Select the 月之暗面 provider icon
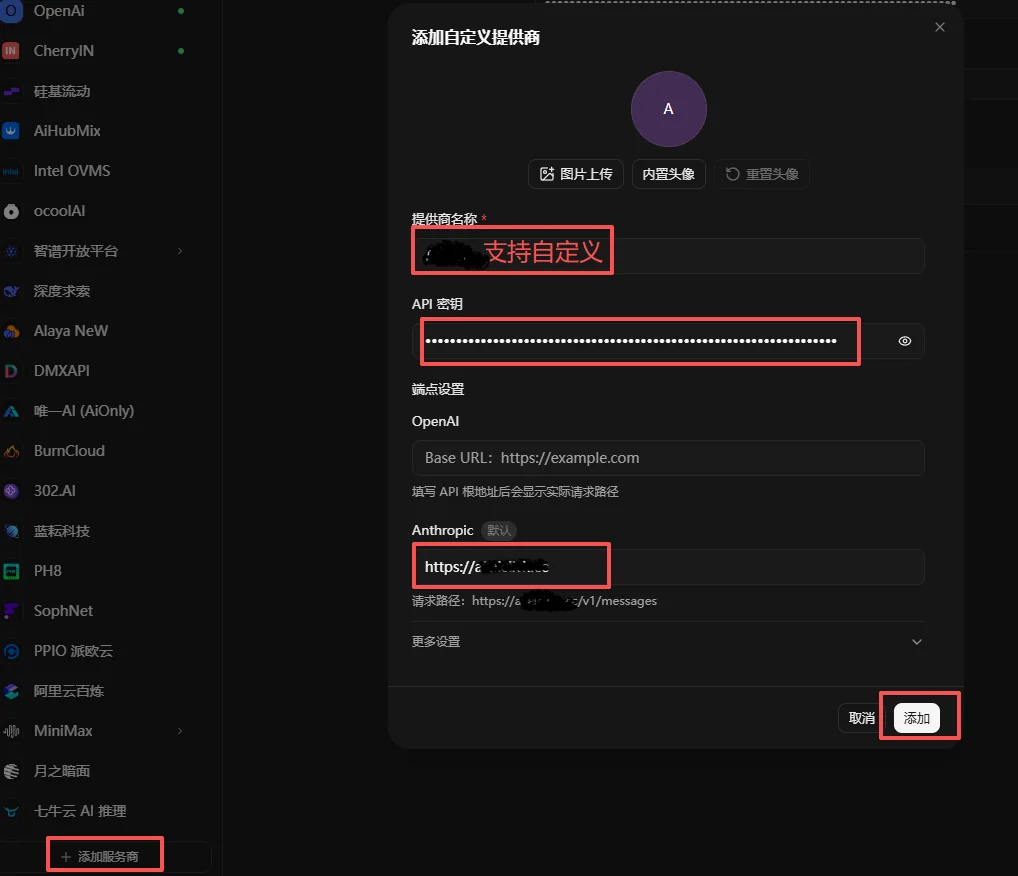Image resolution: width=1018 pixels, height=876 pixels. pyautogui.click(x=11, y=771)
